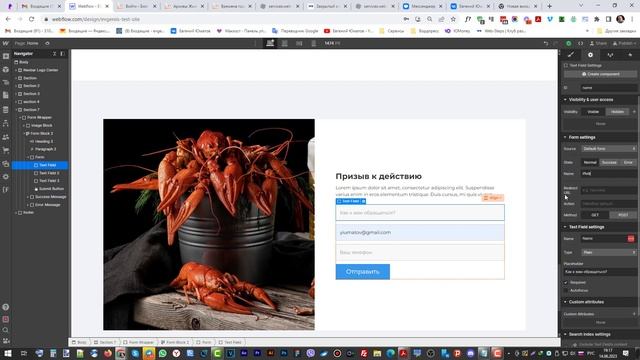Switch to mobile landscape breakpoint icon
Image resolution: width=640 pixels, height=360 pixels.
click(299, 43)
